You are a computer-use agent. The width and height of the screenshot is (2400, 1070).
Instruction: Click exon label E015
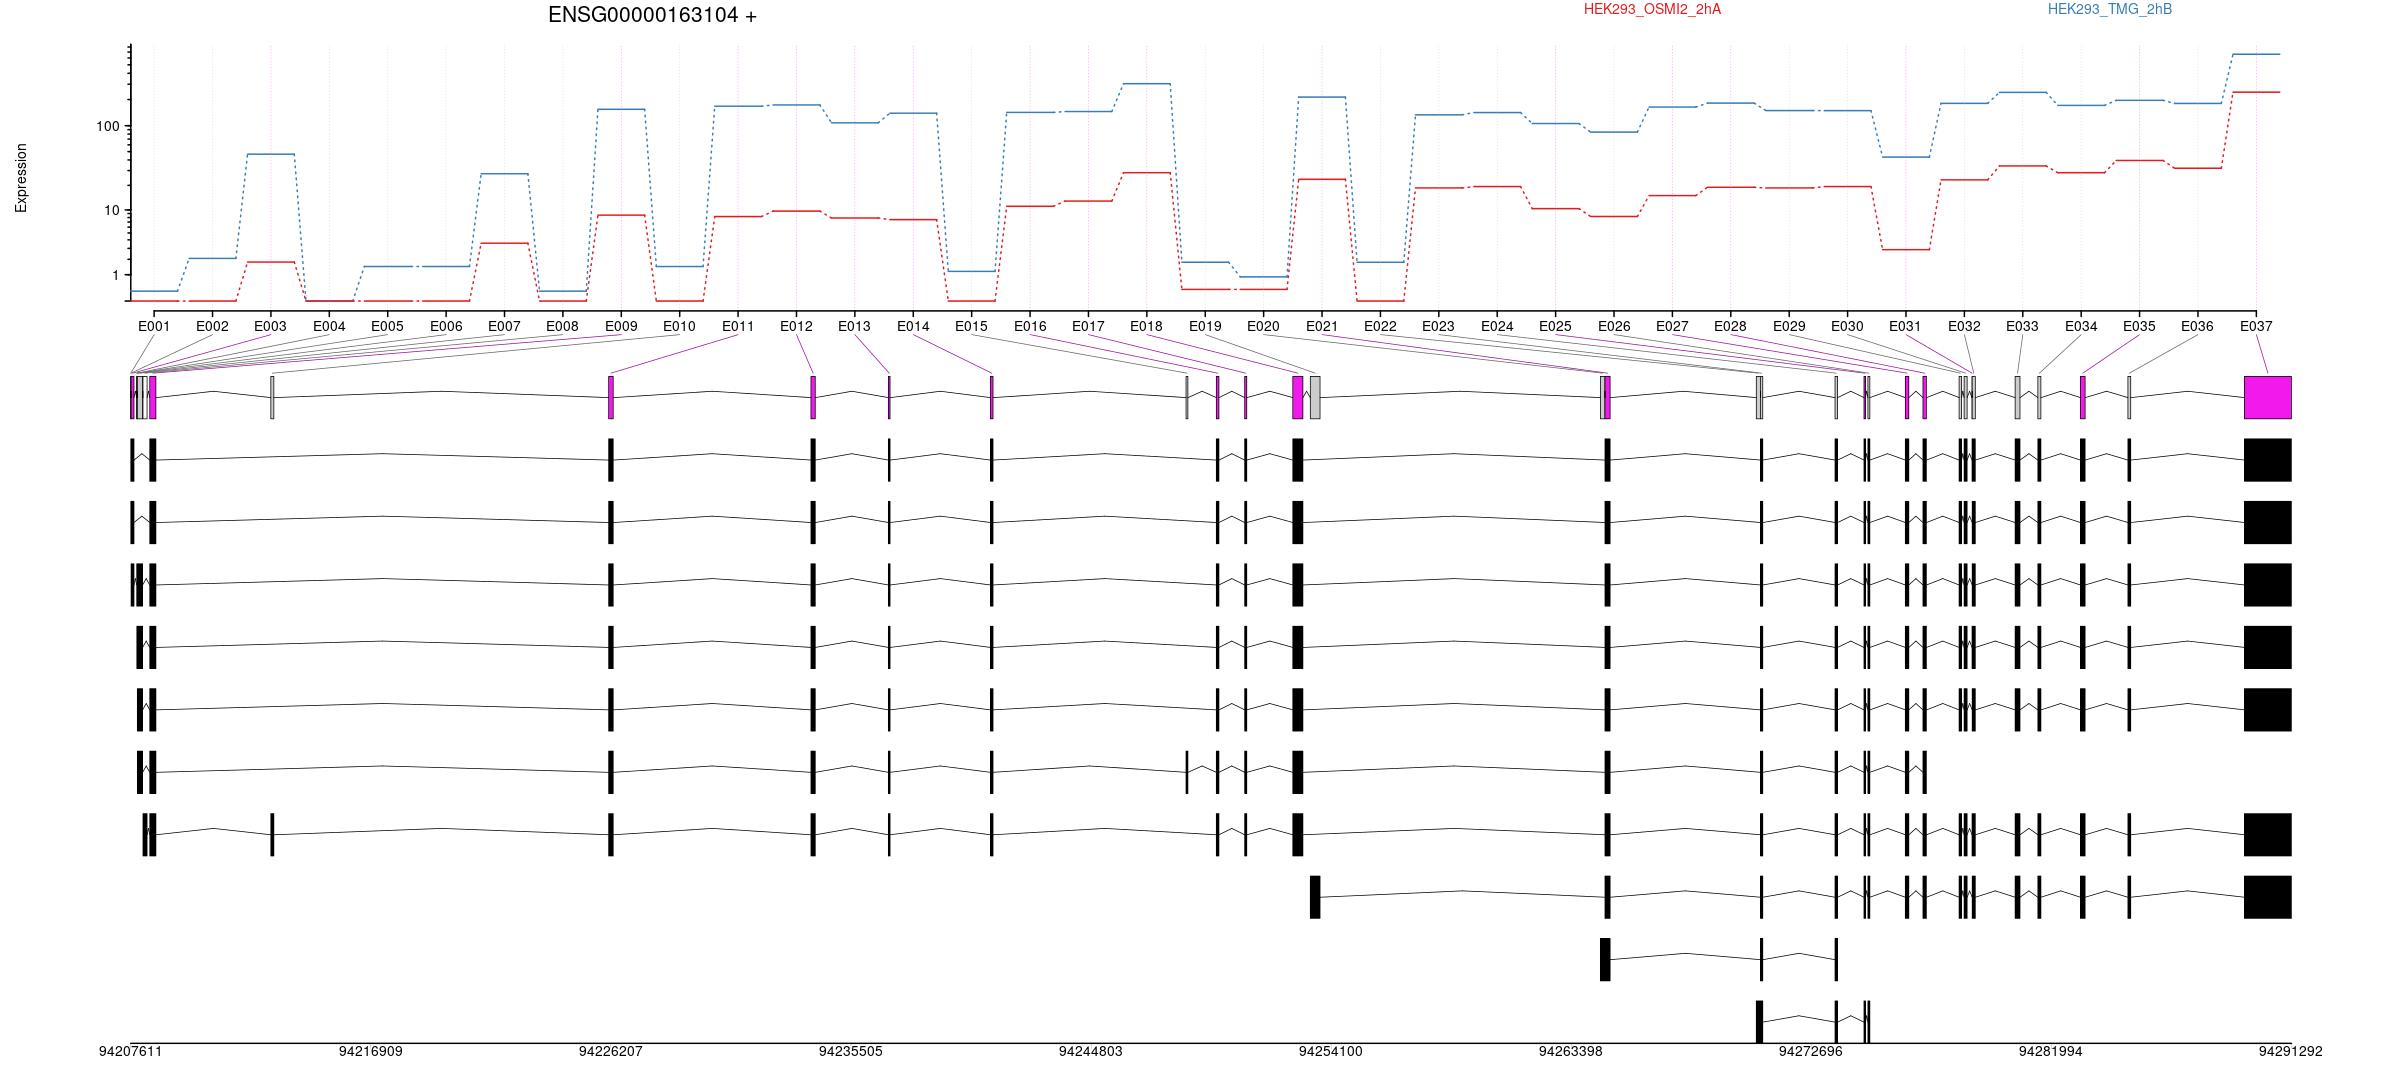pos(971,326)
